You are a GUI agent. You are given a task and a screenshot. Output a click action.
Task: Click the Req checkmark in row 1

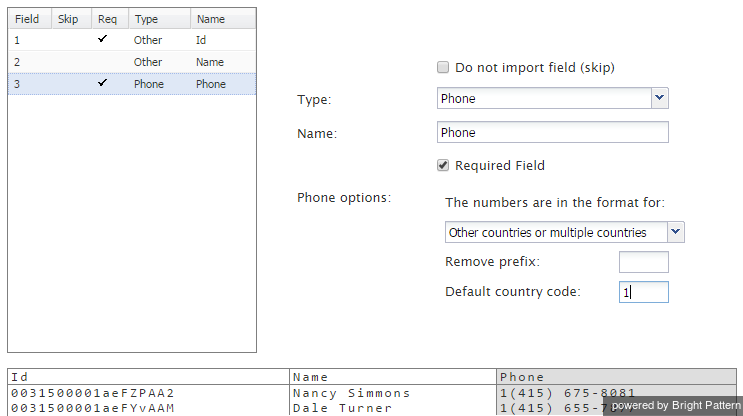click(x=102, y=39)
